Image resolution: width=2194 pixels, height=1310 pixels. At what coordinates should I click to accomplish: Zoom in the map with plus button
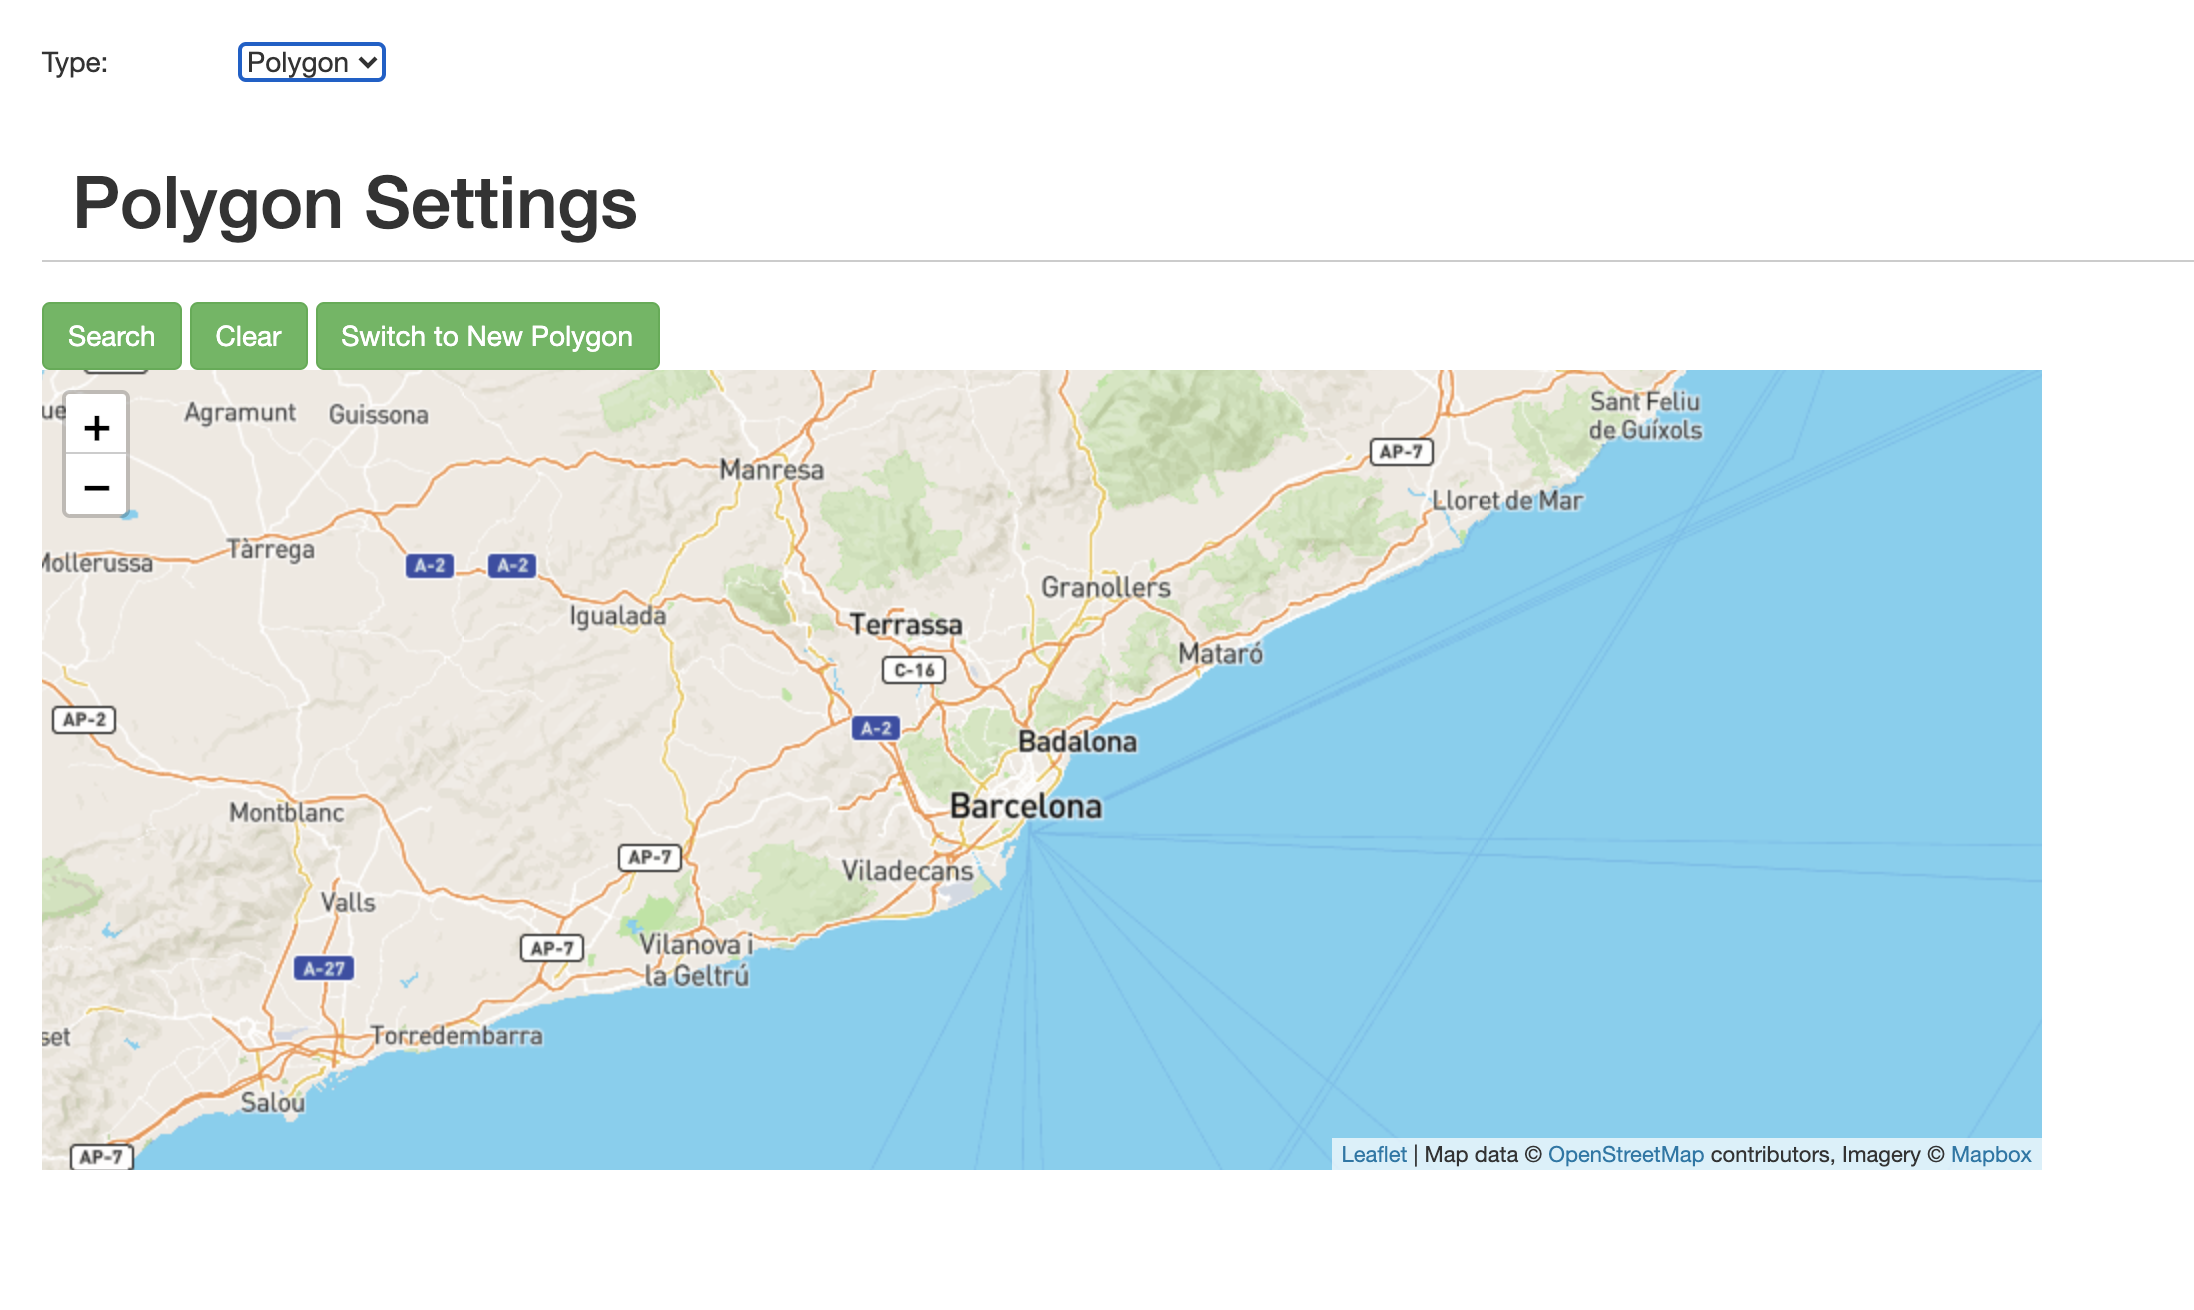pyautogui.click(x=96, y=428)
